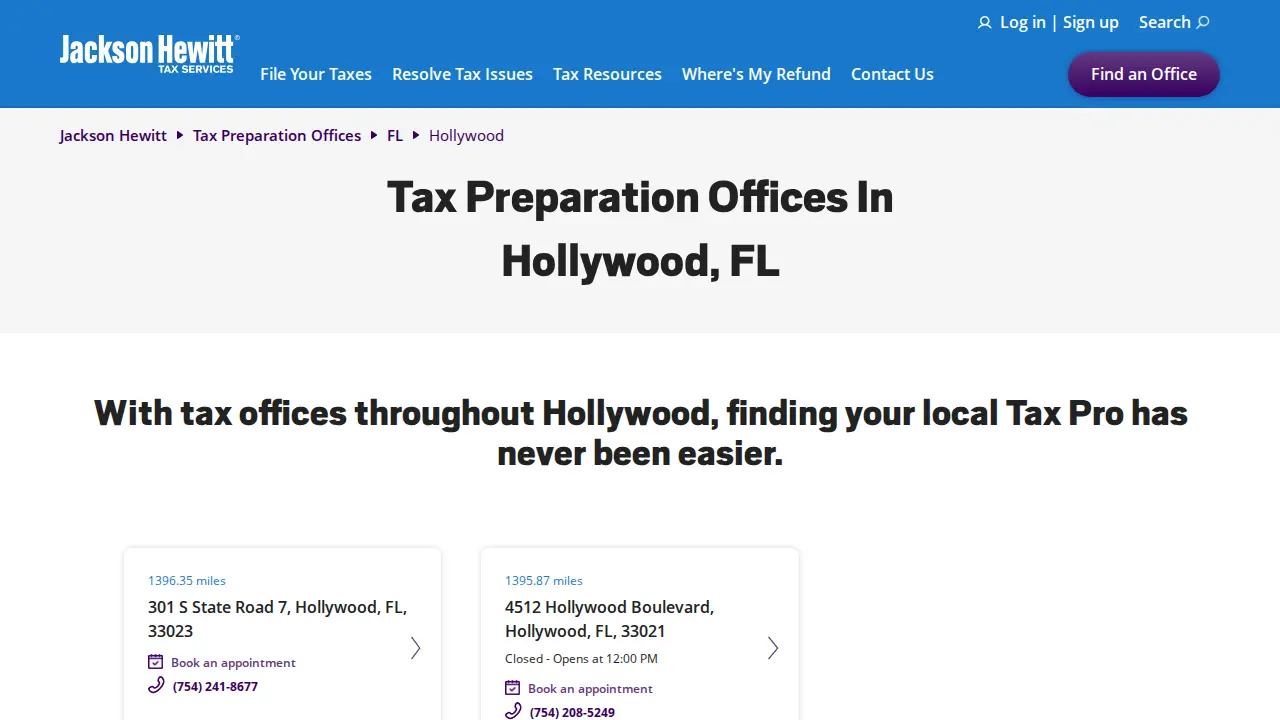Select address 4512 Hollywood Boulevard
The image size is (1280, 720).
click(x=609, y=619)
